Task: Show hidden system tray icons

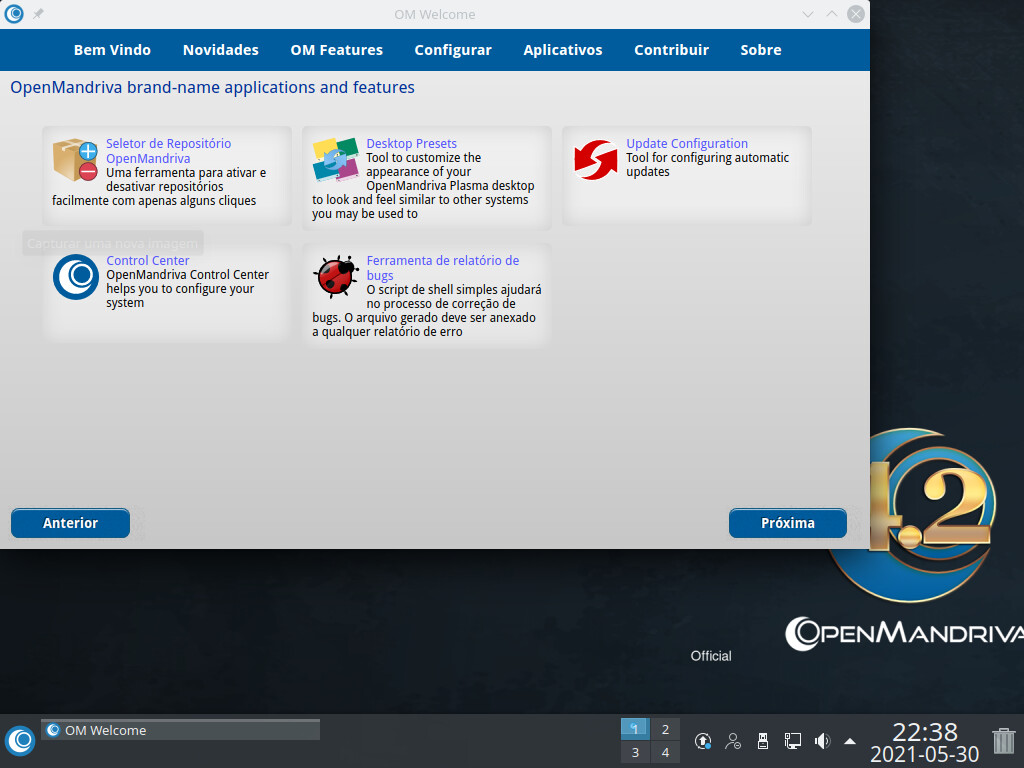Action: coord(850,741)
